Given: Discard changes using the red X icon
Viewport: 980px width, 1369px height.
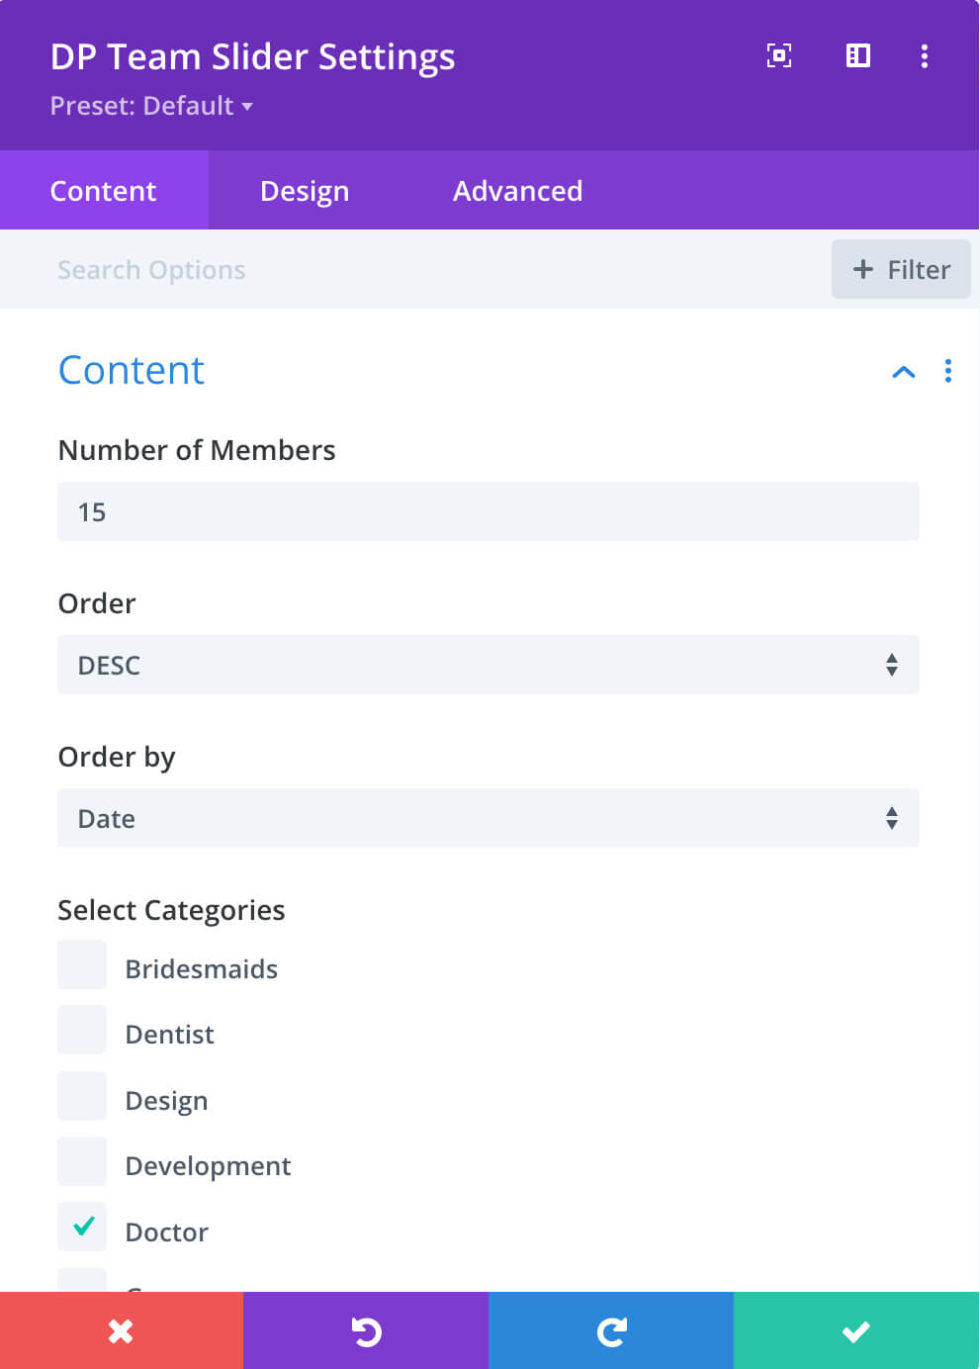Looking at the screenshot, I should pyautogui.click(x=120, y=1331).
